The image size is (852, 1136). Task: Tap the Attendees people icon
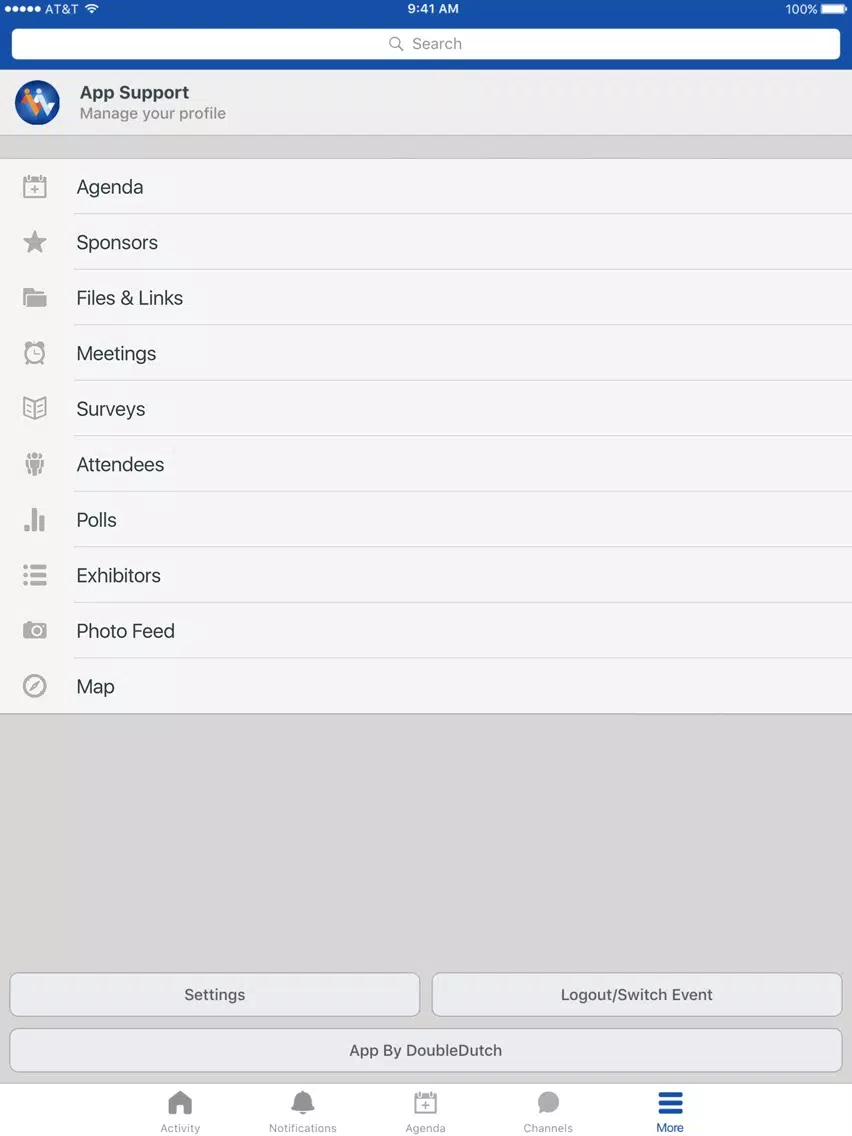[x=35, y=464]
